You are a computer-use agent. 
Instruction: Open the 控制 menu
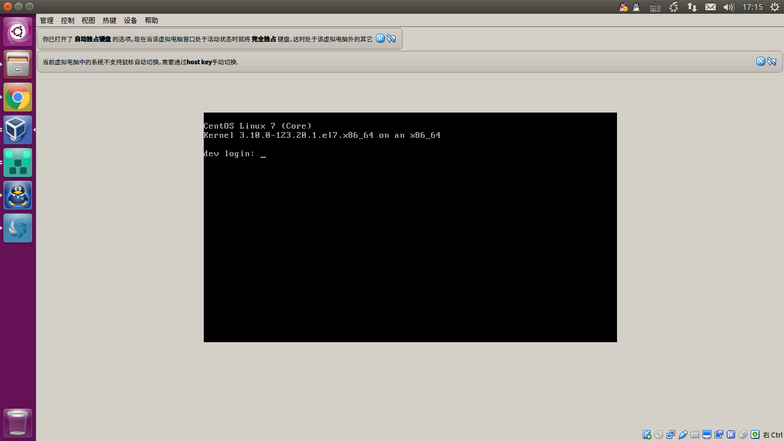pos(68,20)
